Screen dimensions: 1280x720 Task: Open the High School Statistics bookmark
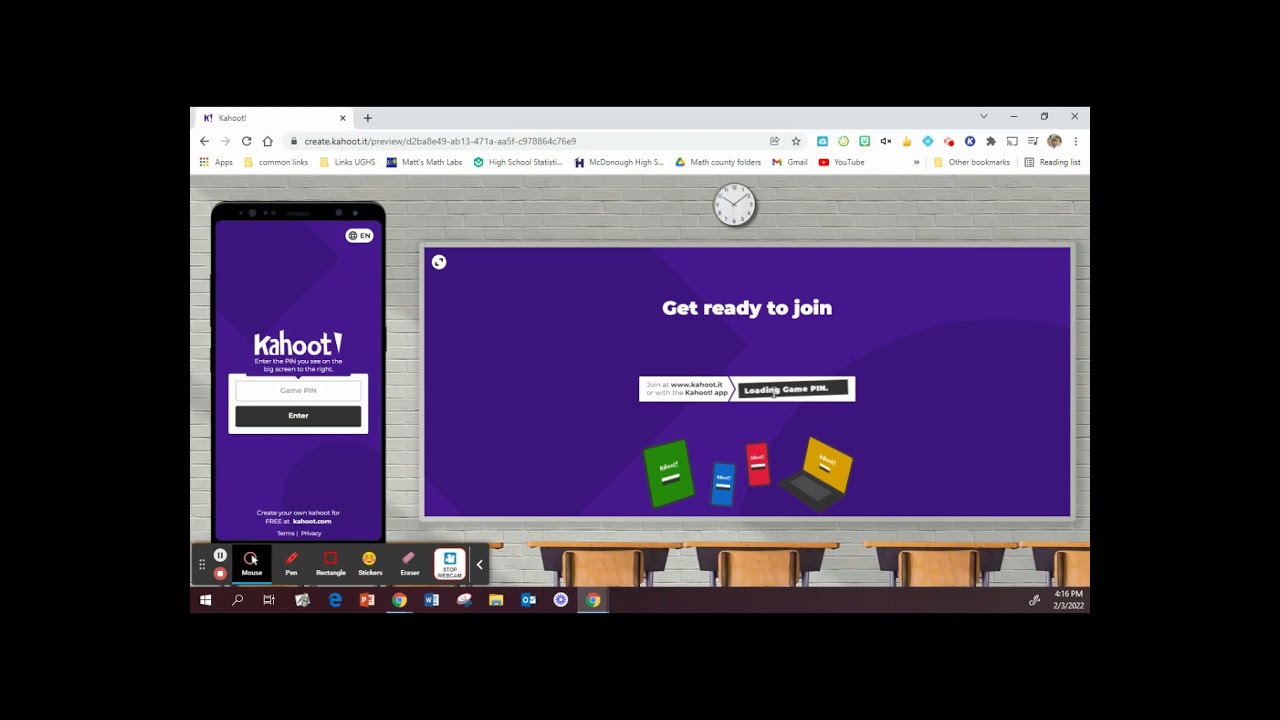(518, 162)
